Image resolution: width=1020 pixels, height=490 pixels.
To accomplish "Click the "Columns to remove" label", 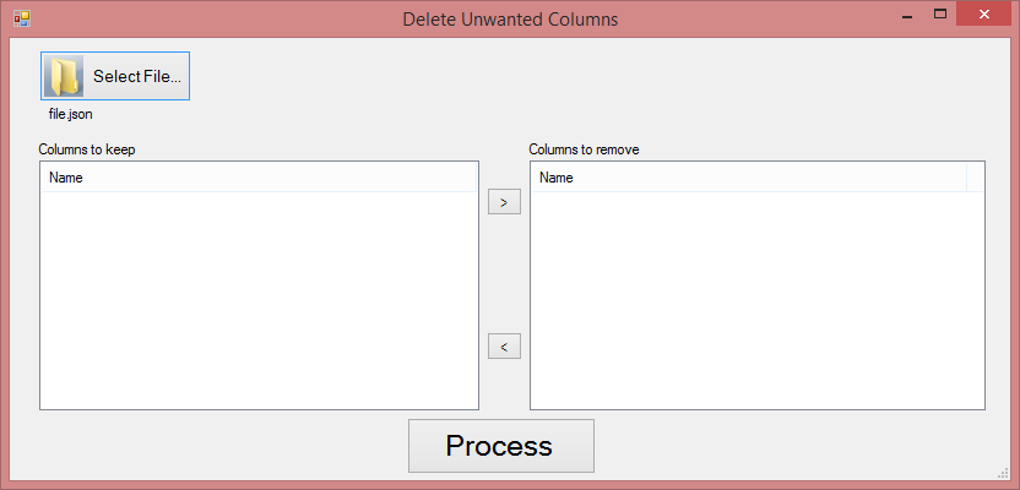I will 584,150.
